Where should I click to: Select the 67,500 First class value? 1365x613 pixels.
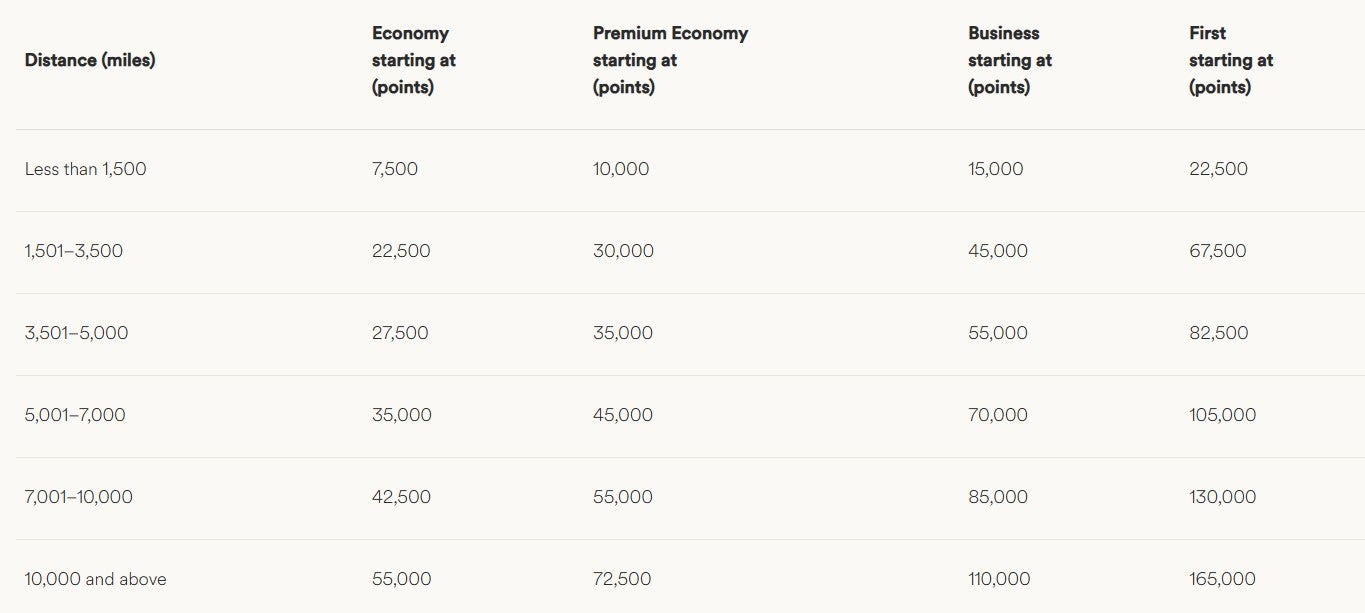[x=1217, y=251]
